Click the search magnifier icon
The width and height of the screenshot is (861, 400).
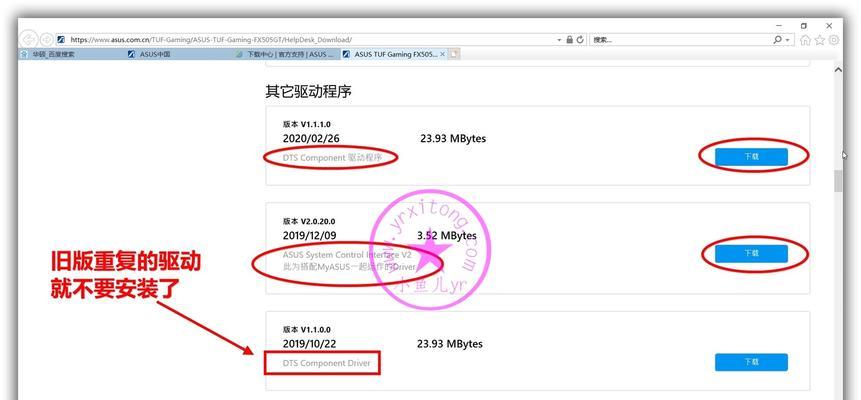click(x=778, y=40)
